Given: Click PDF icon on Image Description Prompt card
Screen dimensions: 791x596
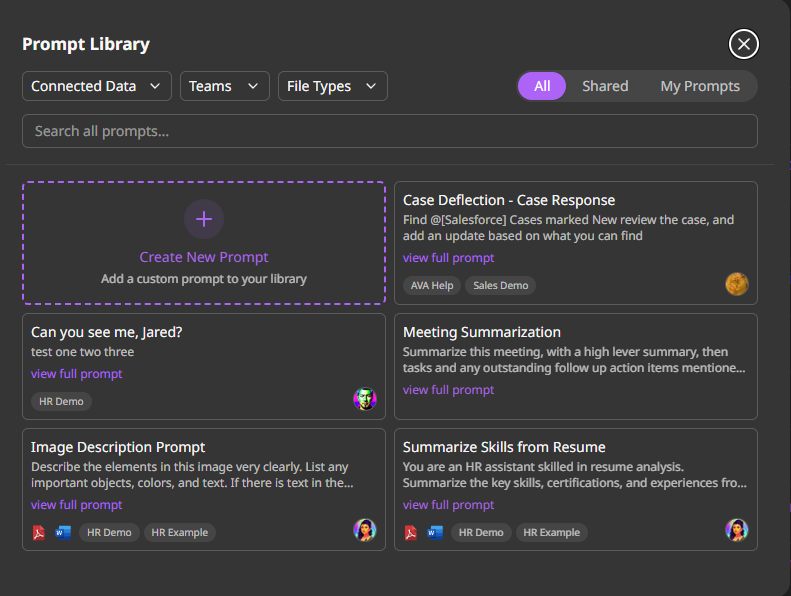Looking at the screenshot, I should [x=39, y=532].
